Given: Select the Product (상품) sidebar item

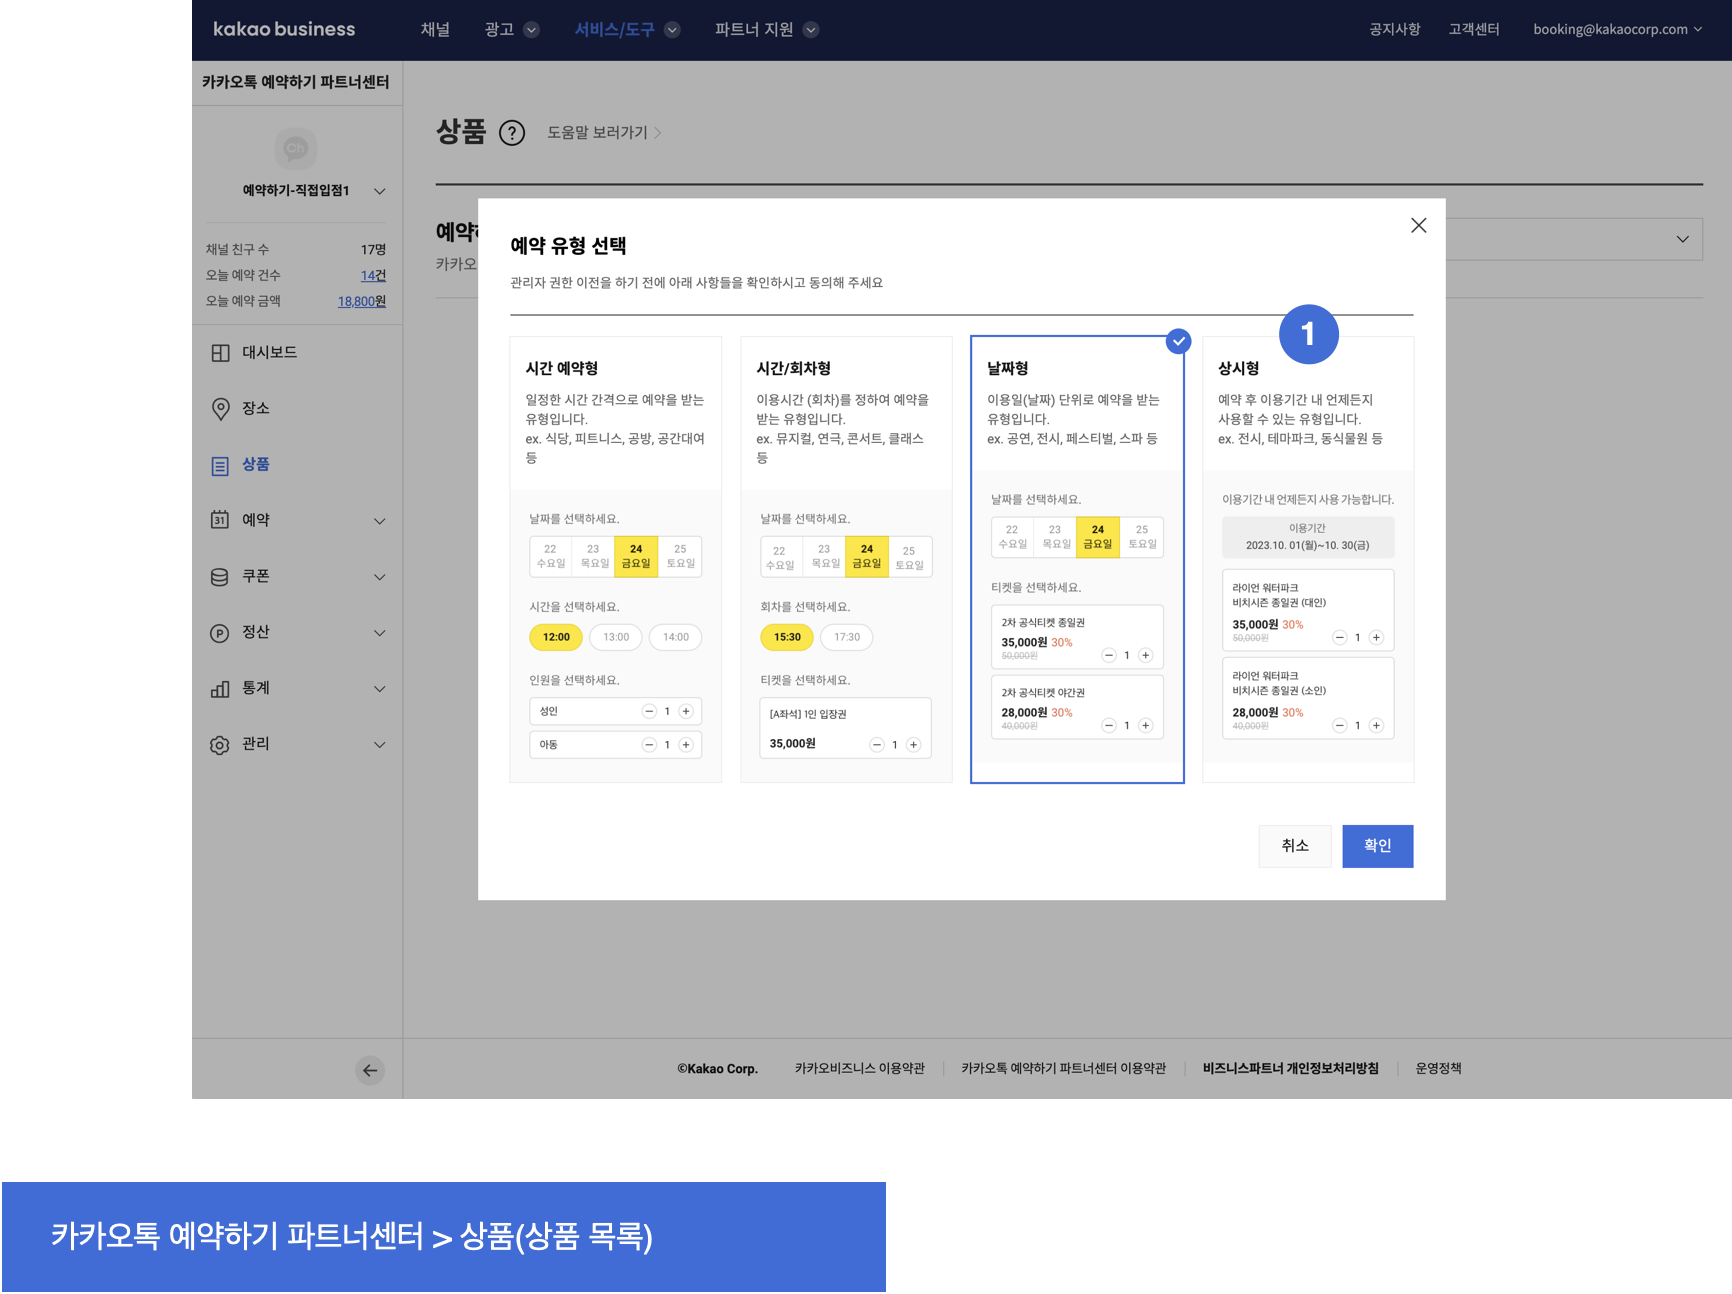Looking at the screenshot, I should point(255,465).
